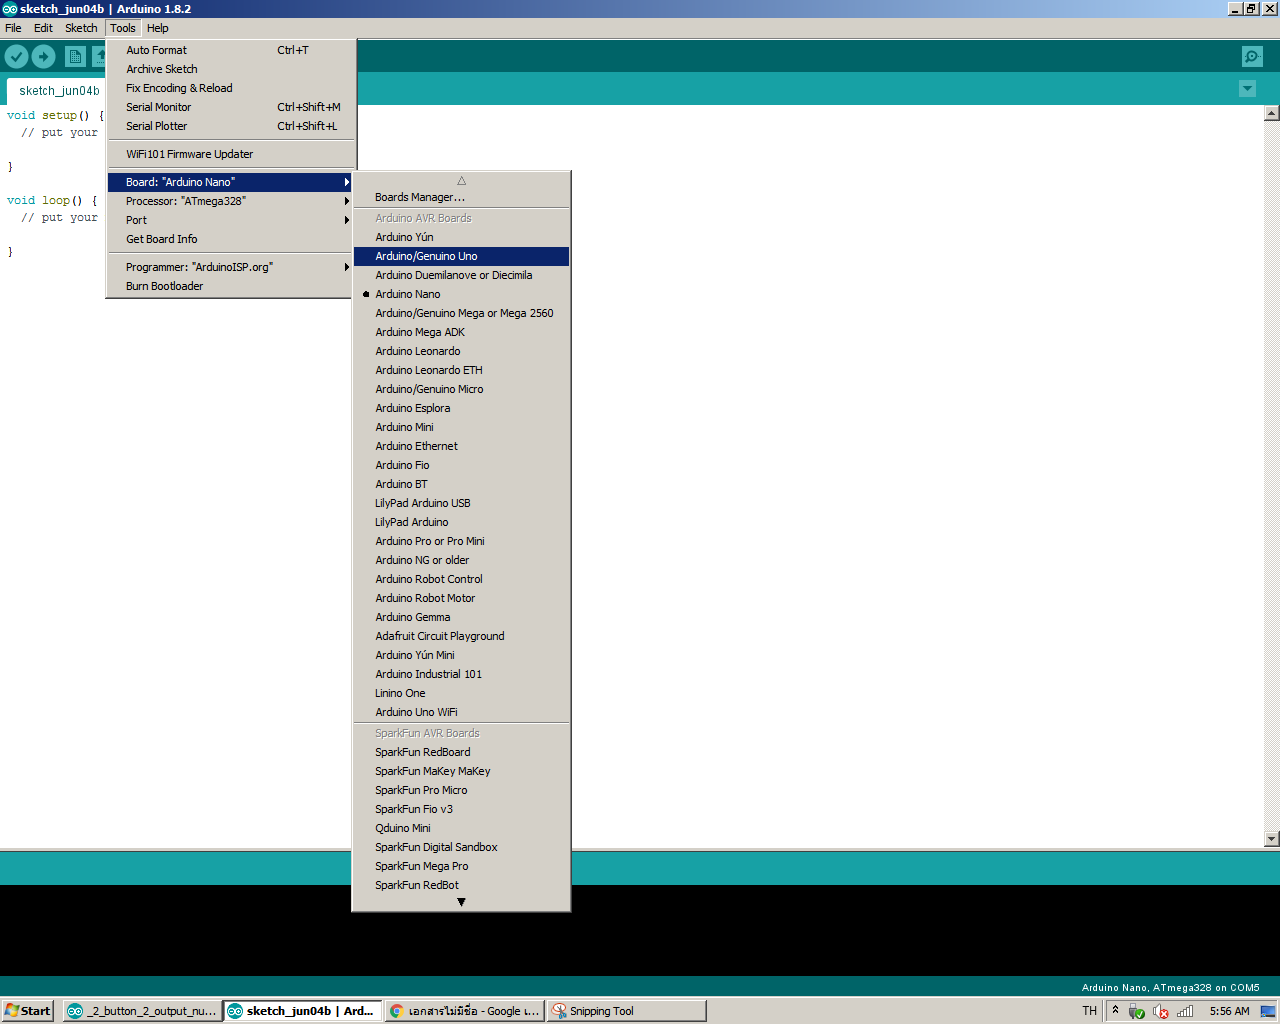Pick SparkFun Pro Micro board
Image resolution: width=1280 pixels, height=1024 pixels.
click(x=461, y=790)
